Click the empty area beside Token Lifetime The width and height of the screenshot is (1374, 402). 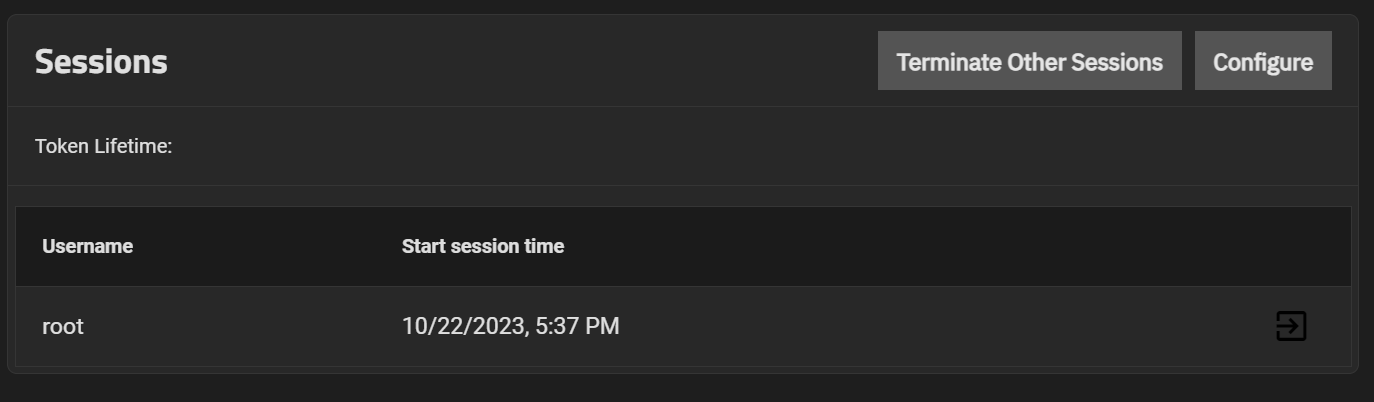coord(760,146)
